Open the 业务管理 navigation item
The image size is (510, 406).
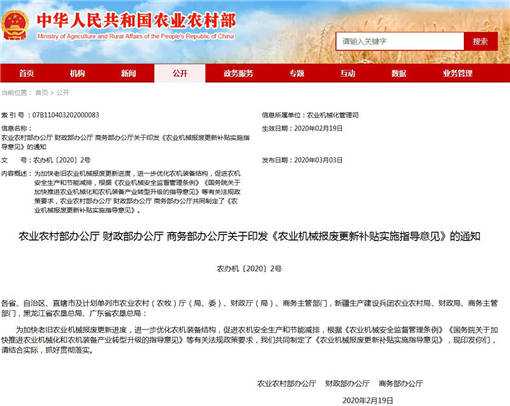tap(457, 73)
